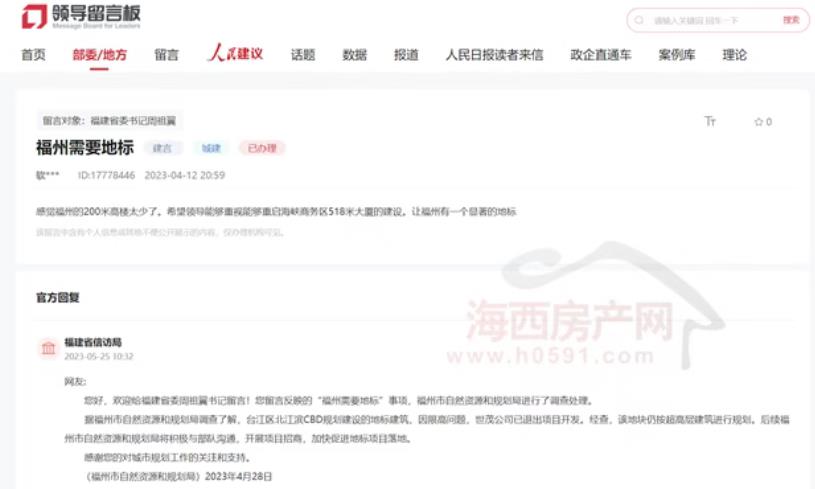This screenshot has width=815, height=489.
Task: Go to the 首页 home tab
Action: coord(33,55)
